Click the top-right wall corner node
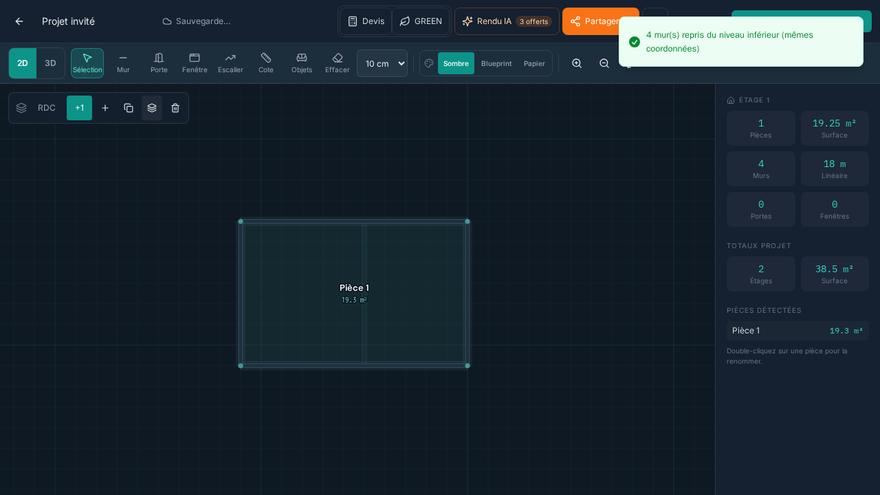Image resolution: width=880 pixels, height=495 pixels. click(468, 222)
